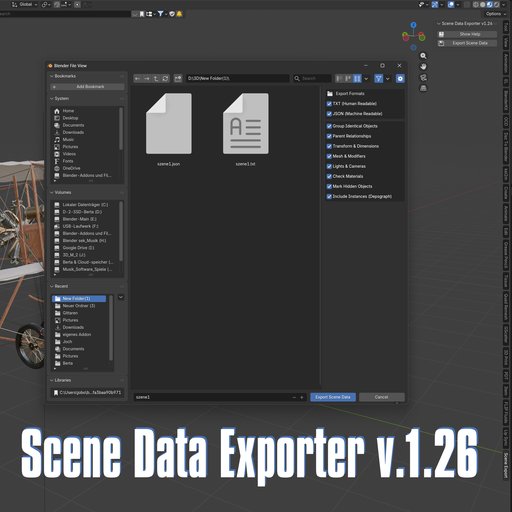
Task: Click Export Scene Data in sidebar panel
Action: [x=467, y=43]
